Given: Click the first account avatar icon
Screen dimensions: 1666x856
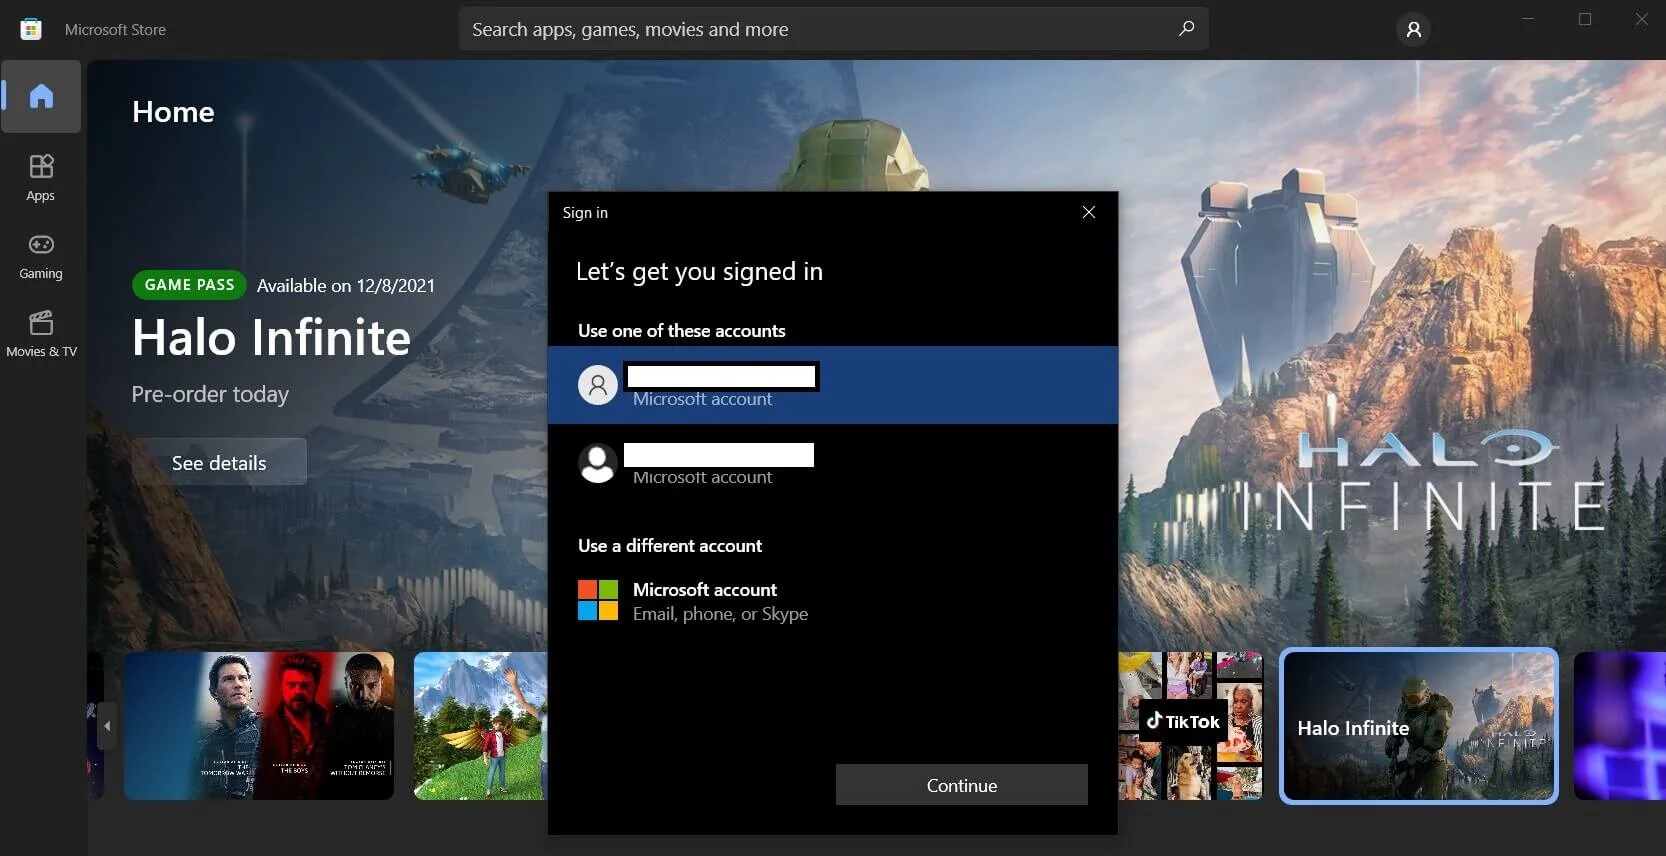Looking at the screenshot, I should coord(598,385).
